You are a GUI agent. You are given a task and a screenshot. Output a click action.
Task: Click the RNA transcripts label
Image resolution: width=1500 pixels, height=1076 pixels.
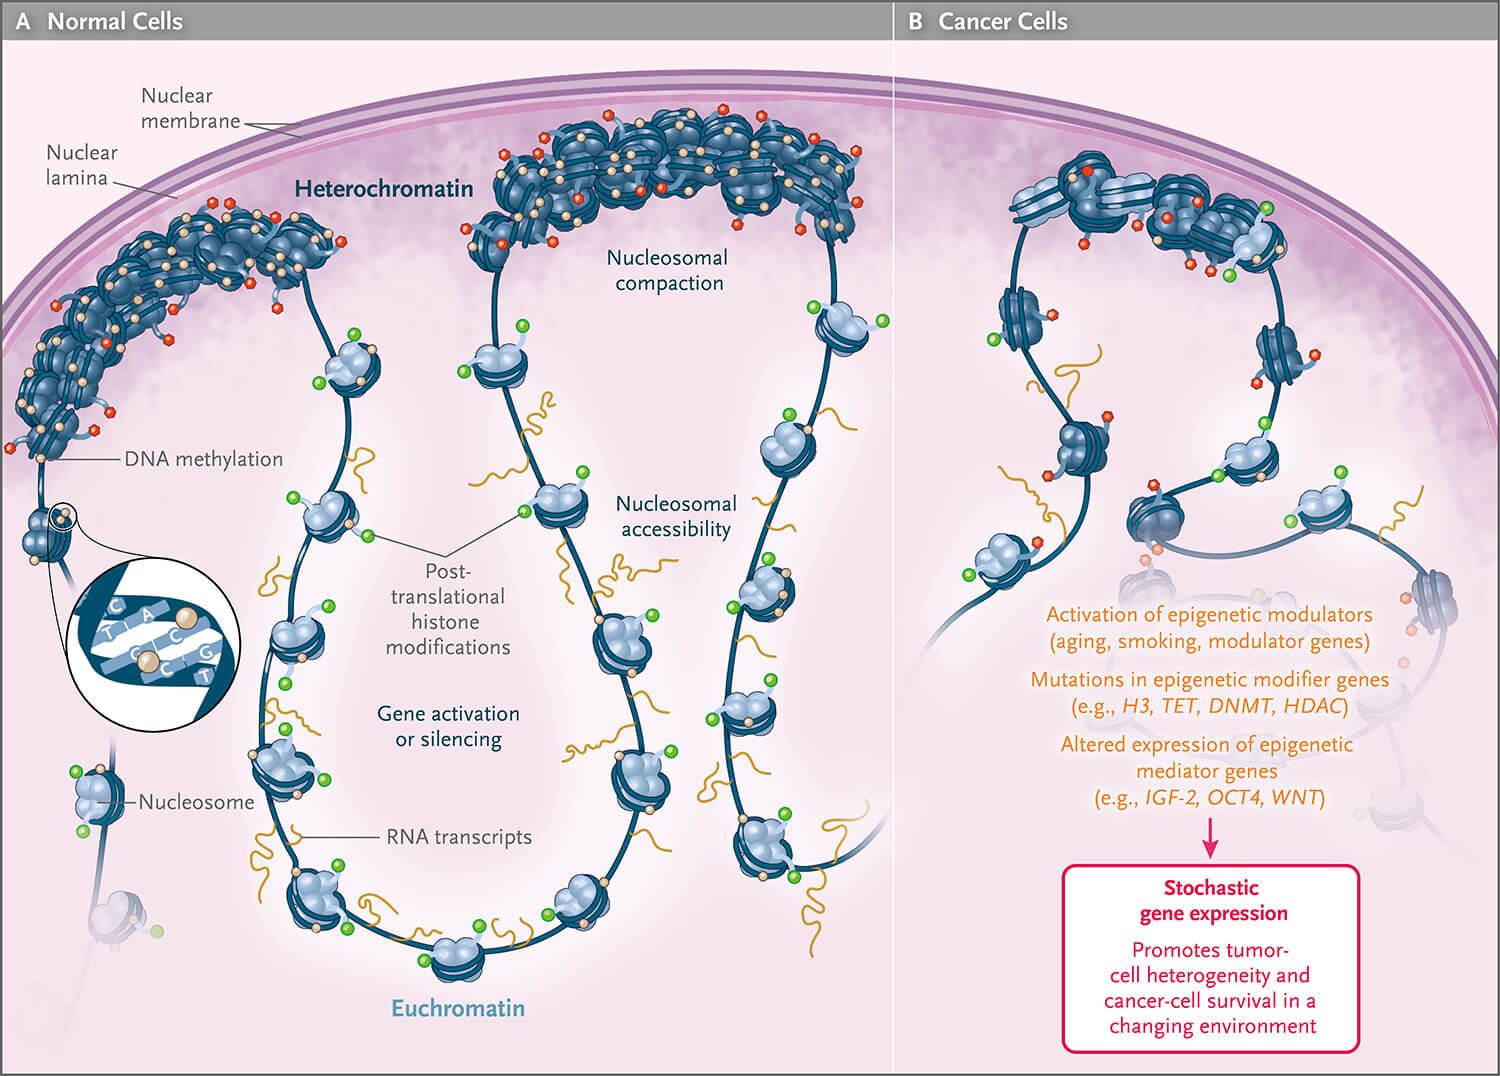(459, 837)
